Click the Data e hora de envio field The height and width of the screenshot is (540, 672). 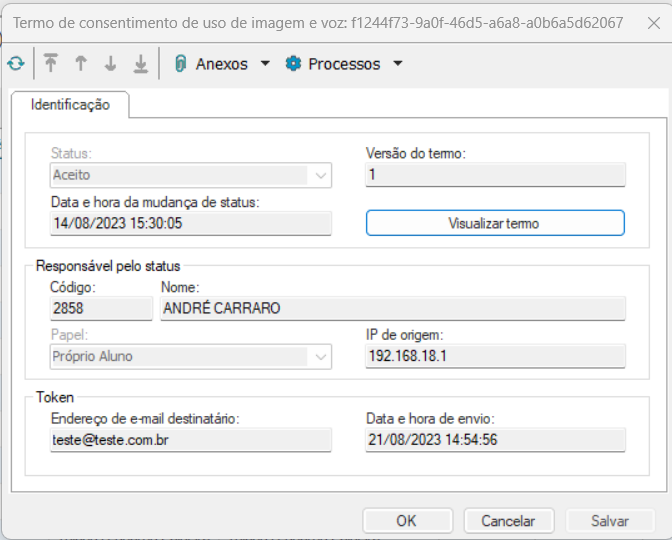point(495,440)
